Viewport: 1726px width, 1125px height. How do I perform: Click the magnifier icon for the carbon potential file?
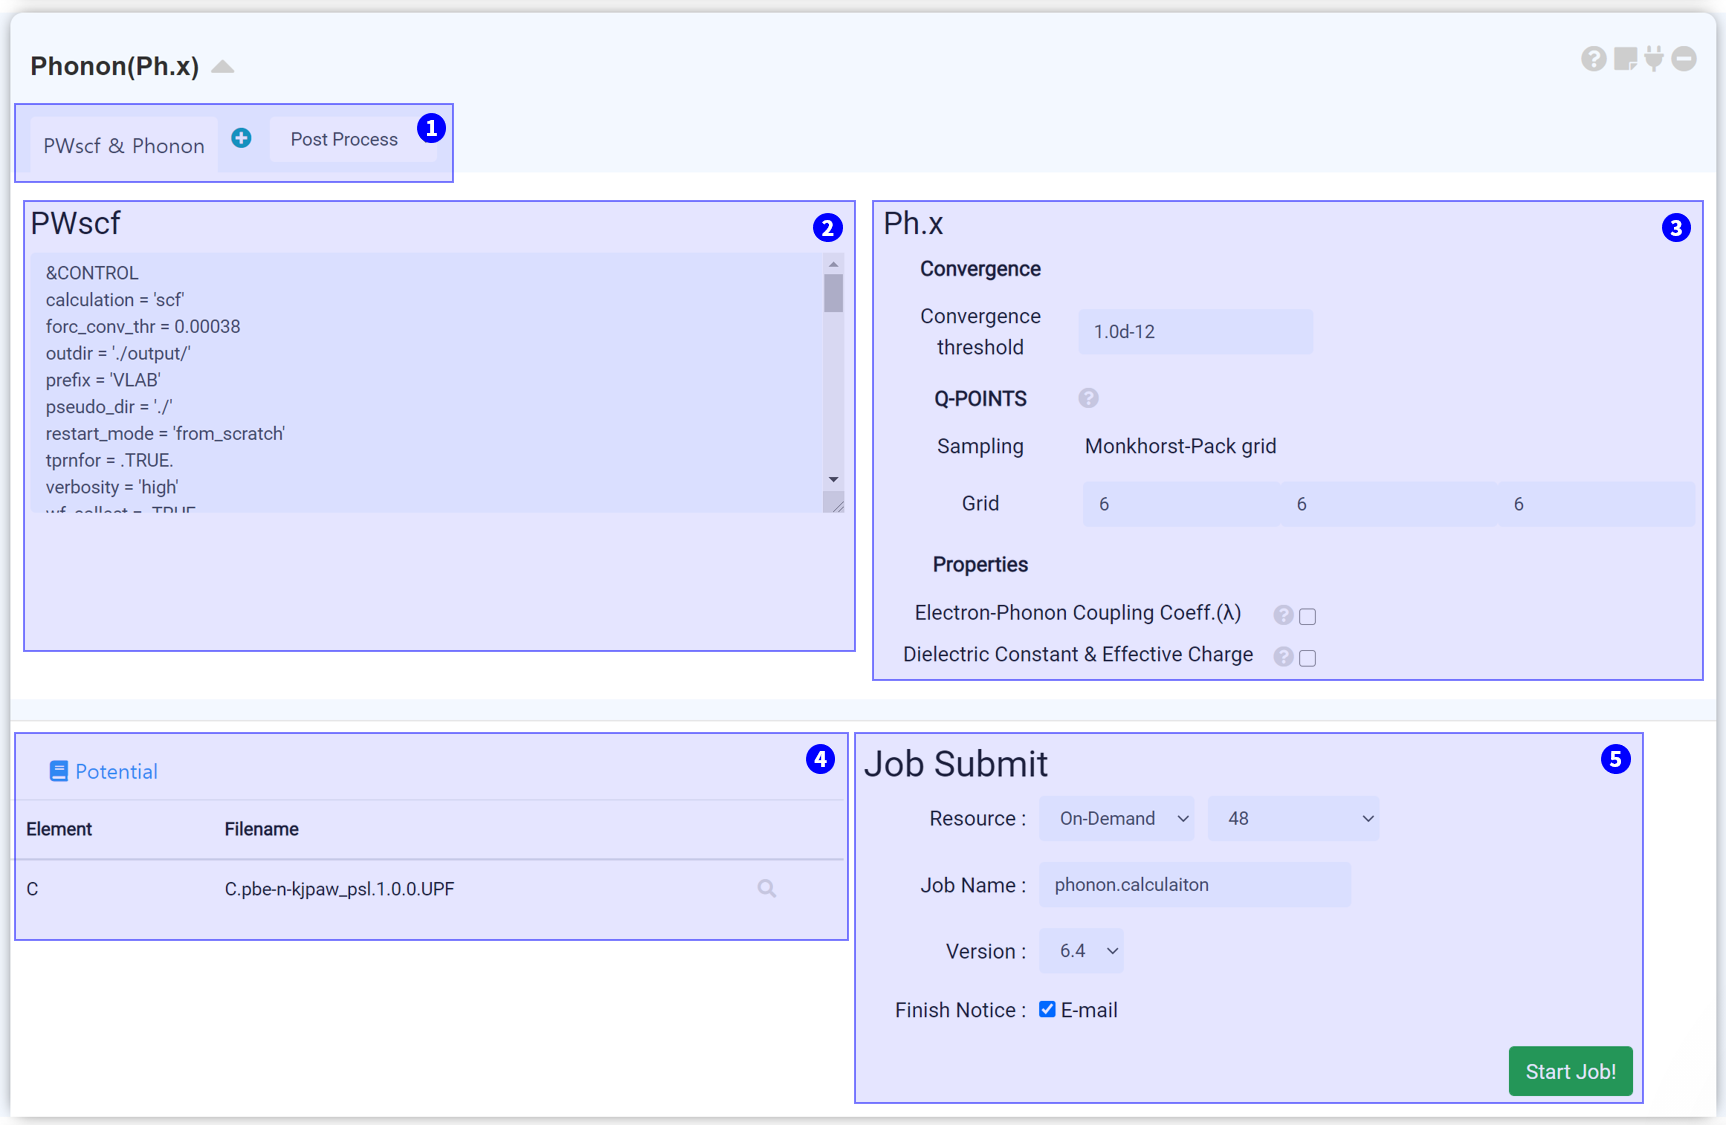[766, 888]
